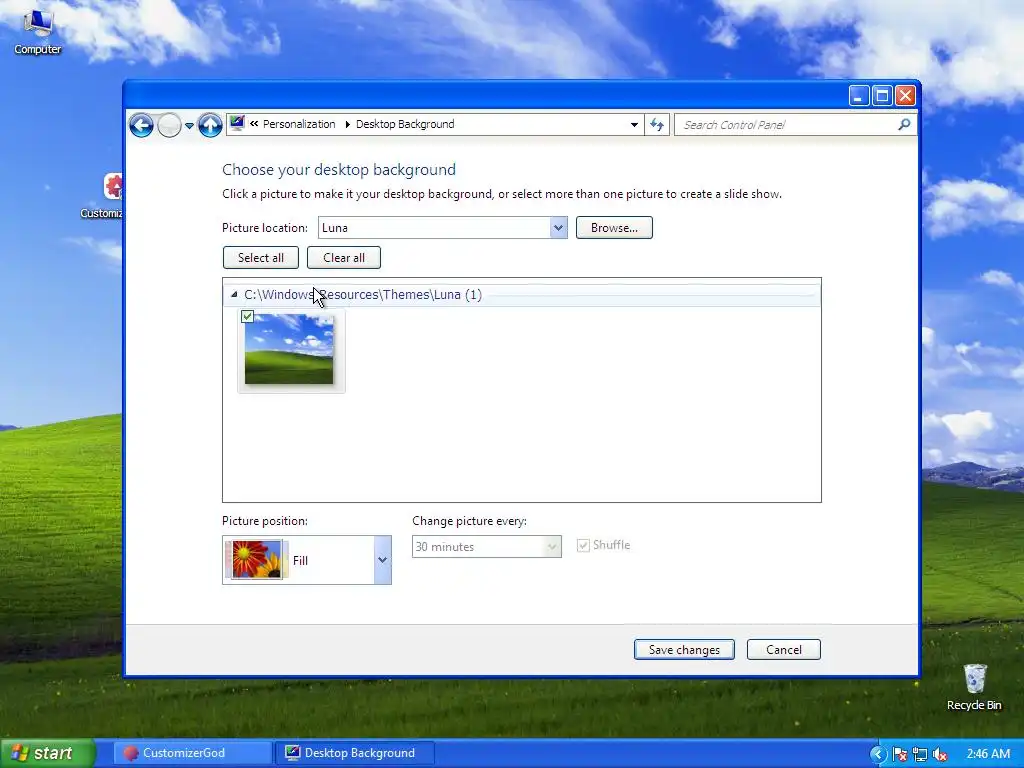Click the Personalization breadcrumb

click(x=299, y=124)
